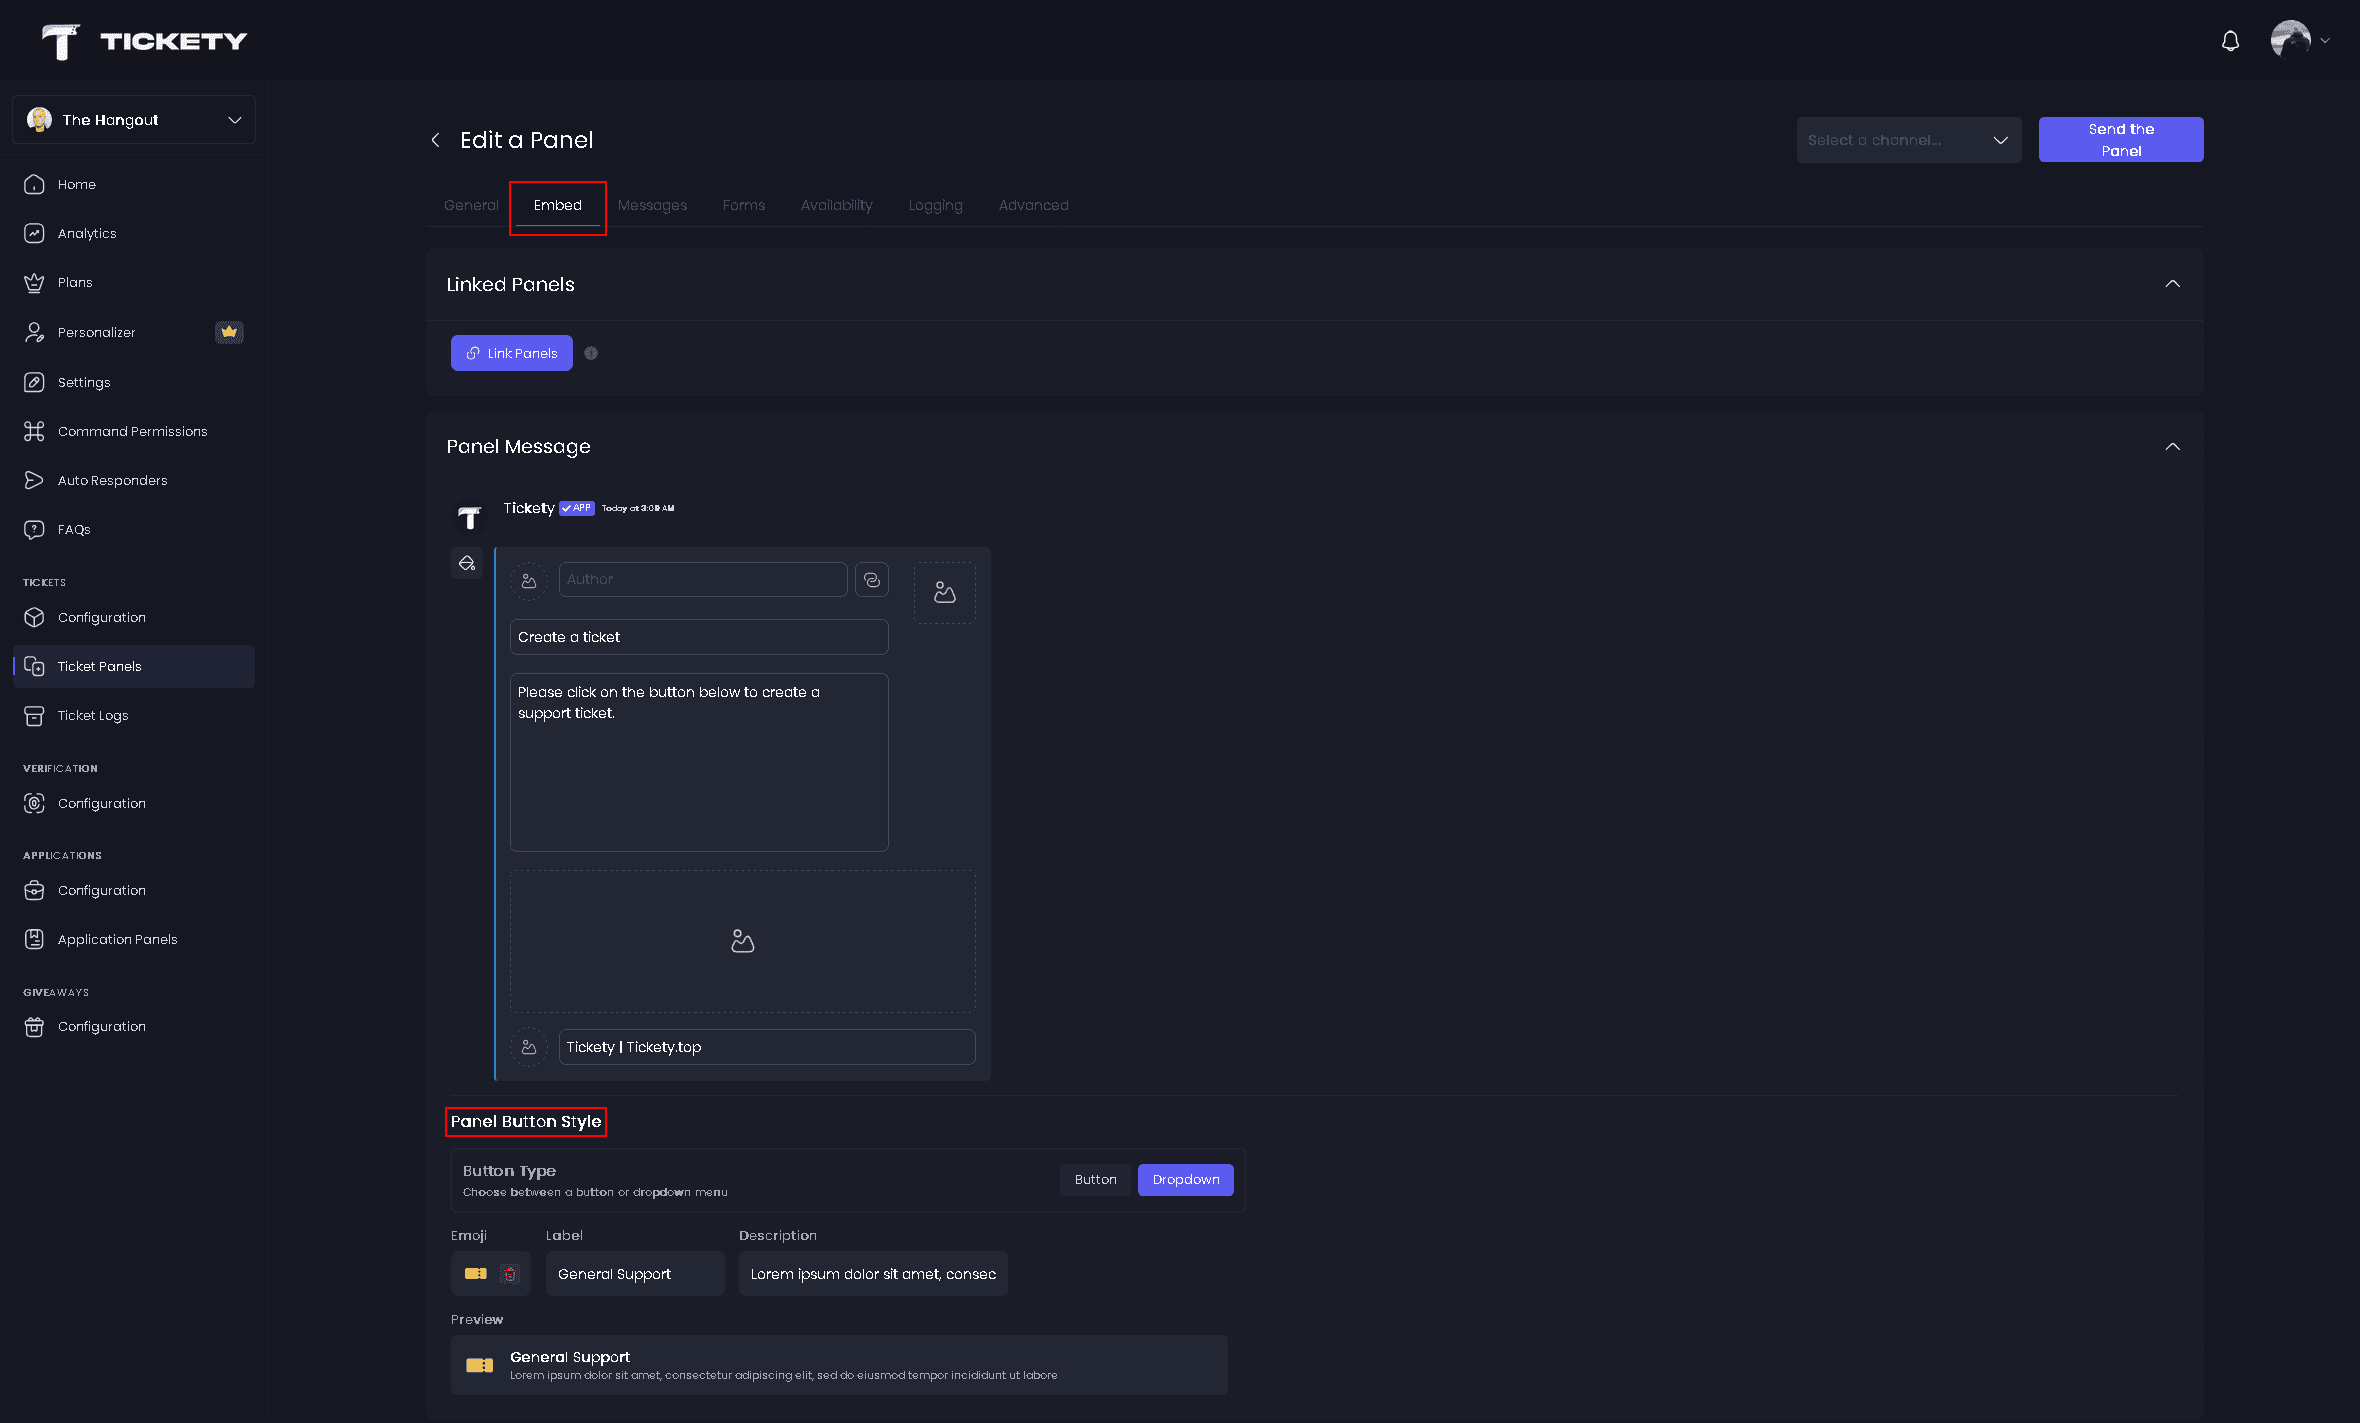Click the Link Panels button
The image size is (2360, 1423).
coord(512,353)
